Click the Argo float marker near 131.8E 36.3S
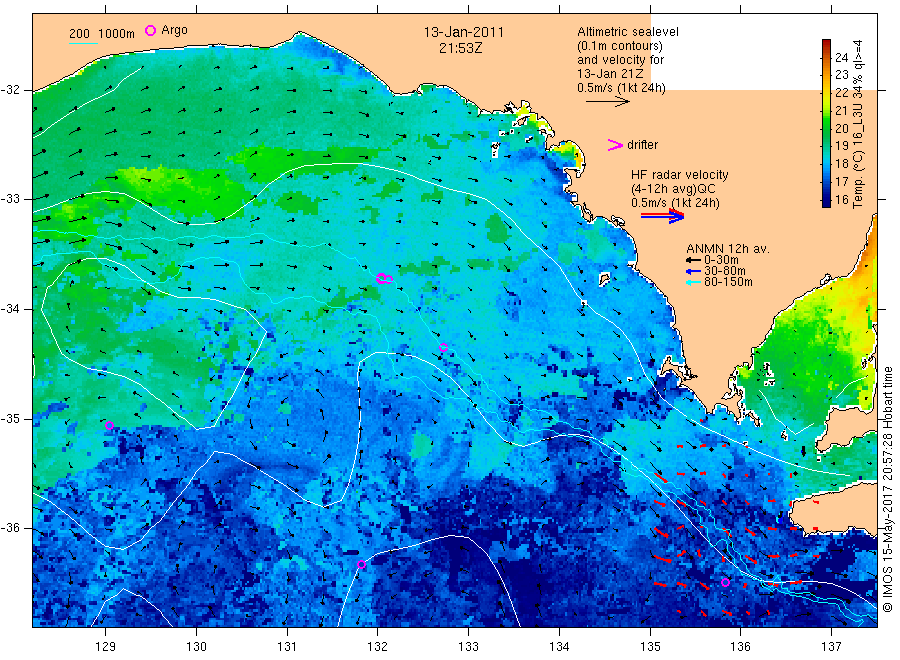The height and width of the screenshot is (660, 900). tap(361, 565)
